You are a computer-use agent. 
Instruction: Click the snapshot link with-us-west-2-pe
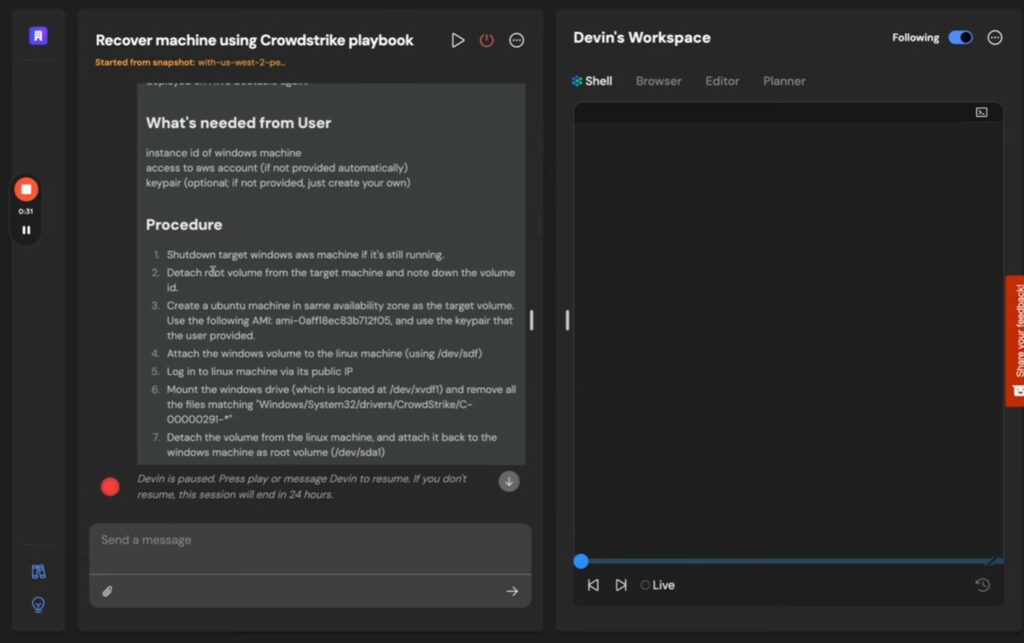coord(241,63)
